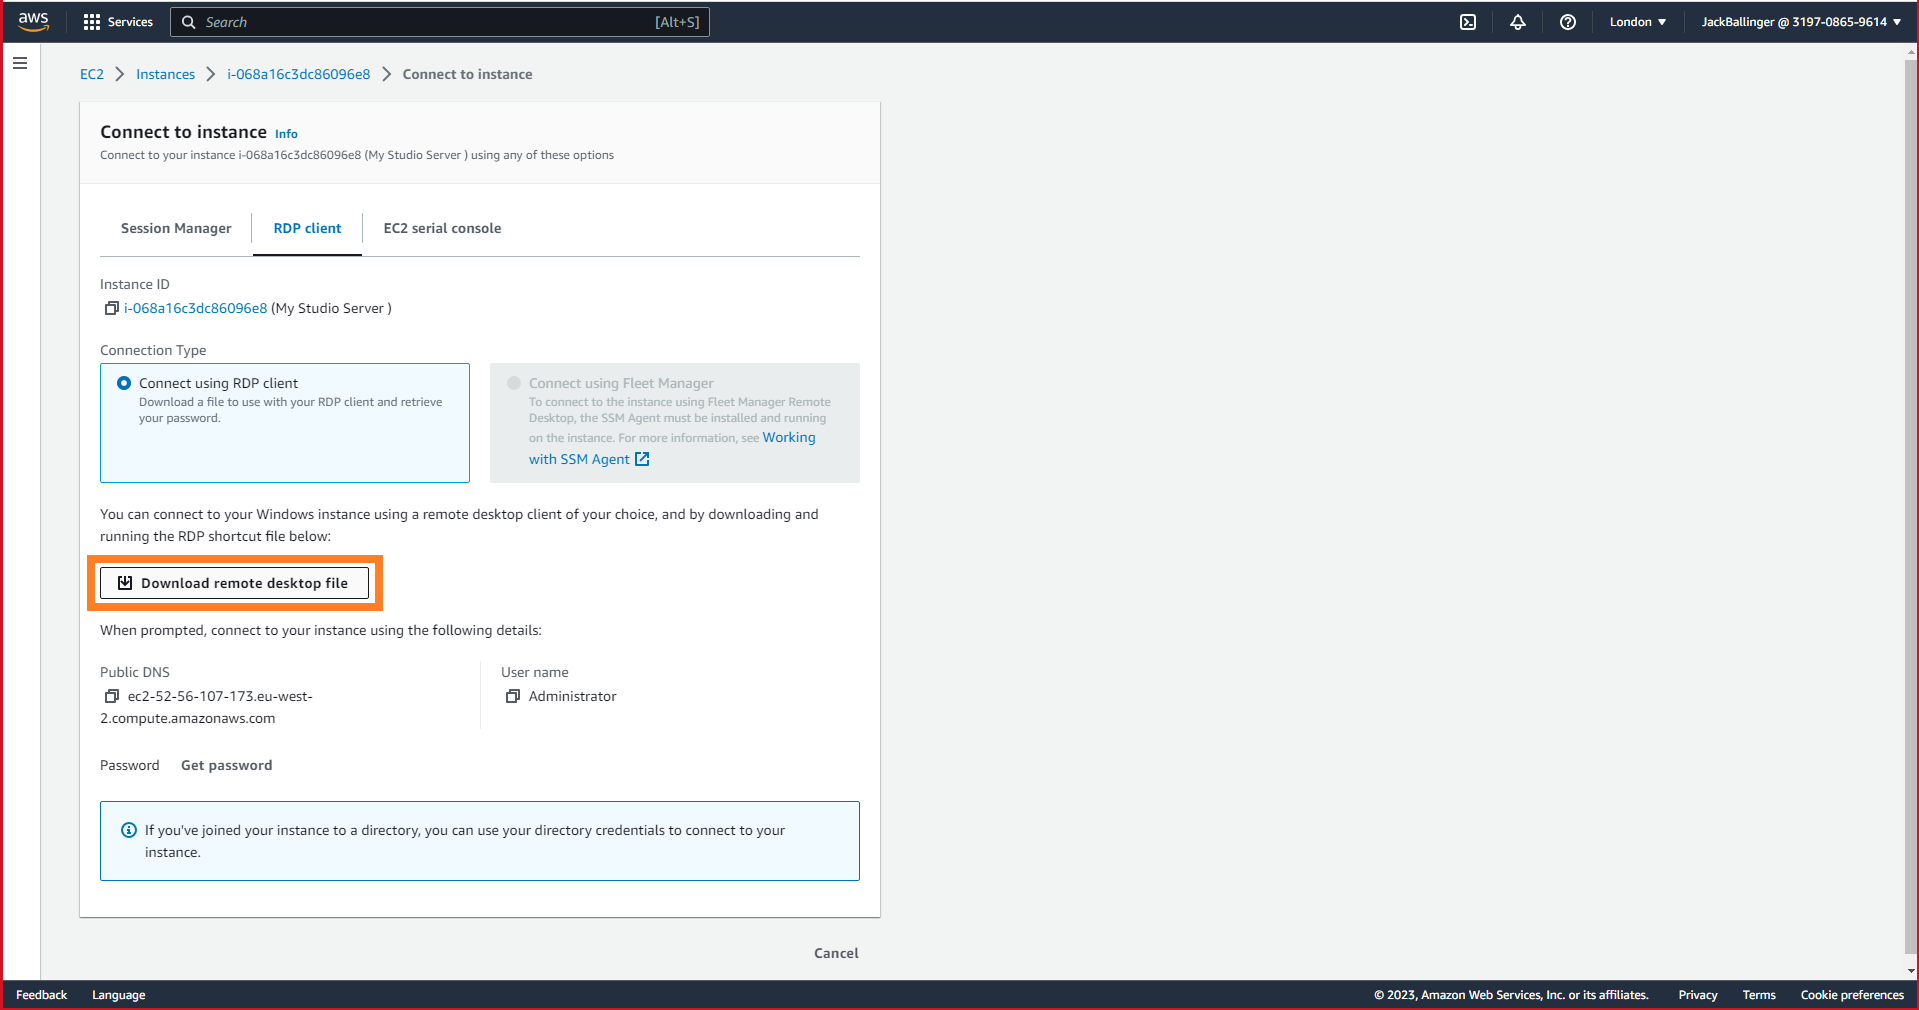The image size is (1919, 1010).
Task: Copy the Administrator user name
Action: click(513, 696)
